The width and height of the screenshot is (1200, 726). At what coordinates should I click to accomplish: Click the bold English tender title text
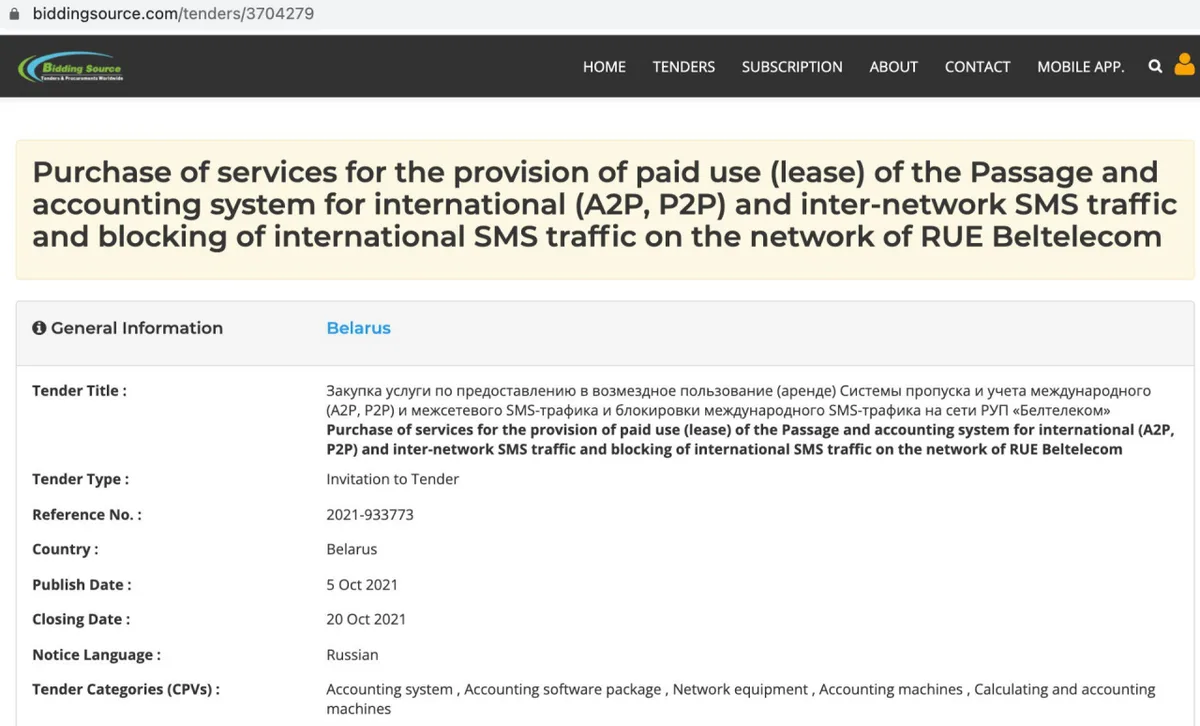click(750, 439)
